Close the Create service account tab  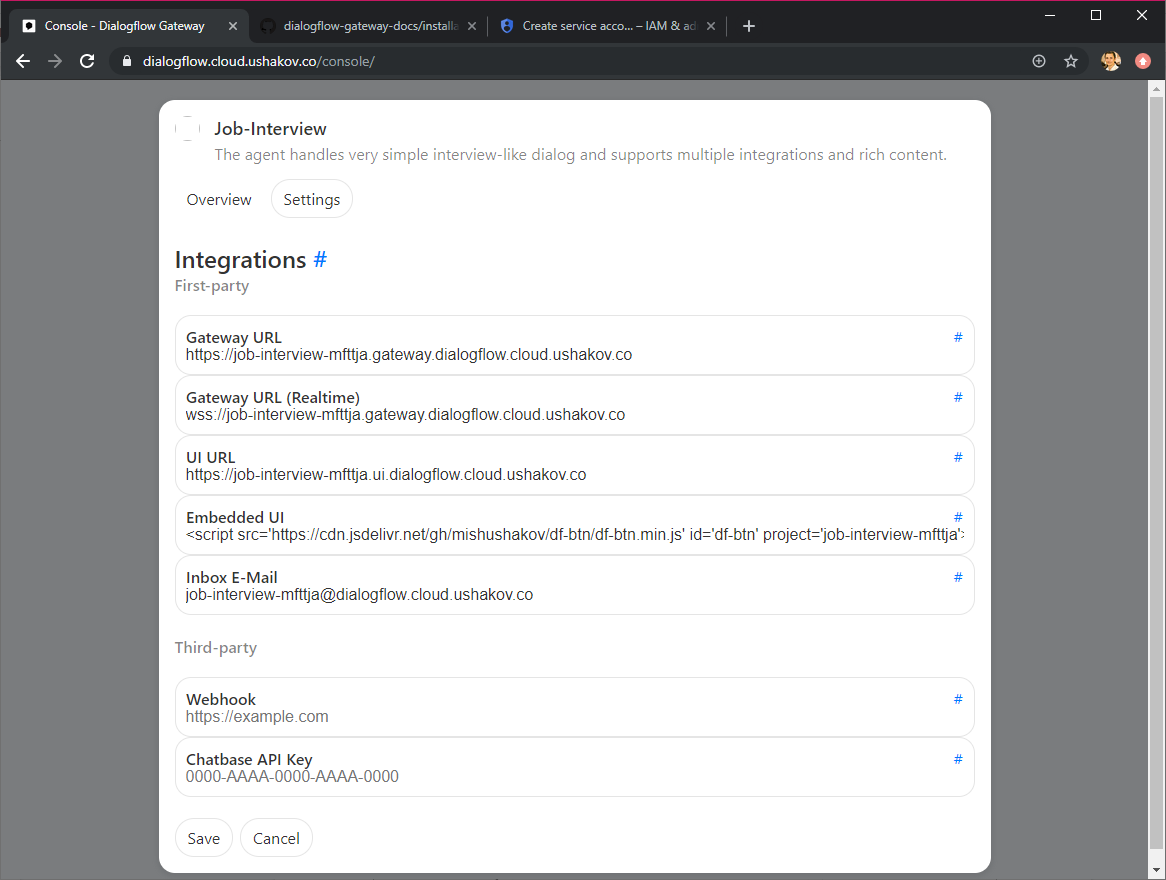pos(711,26)
